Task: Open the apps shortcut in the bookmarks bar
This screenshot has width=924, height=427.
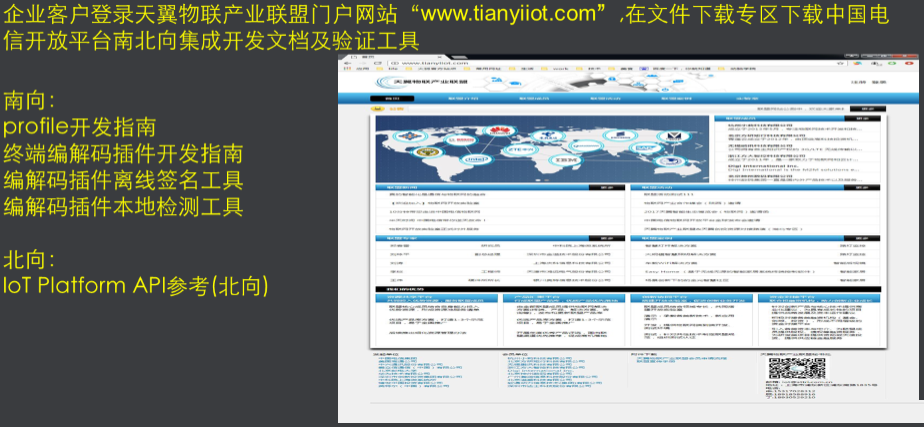Action: 344,68
